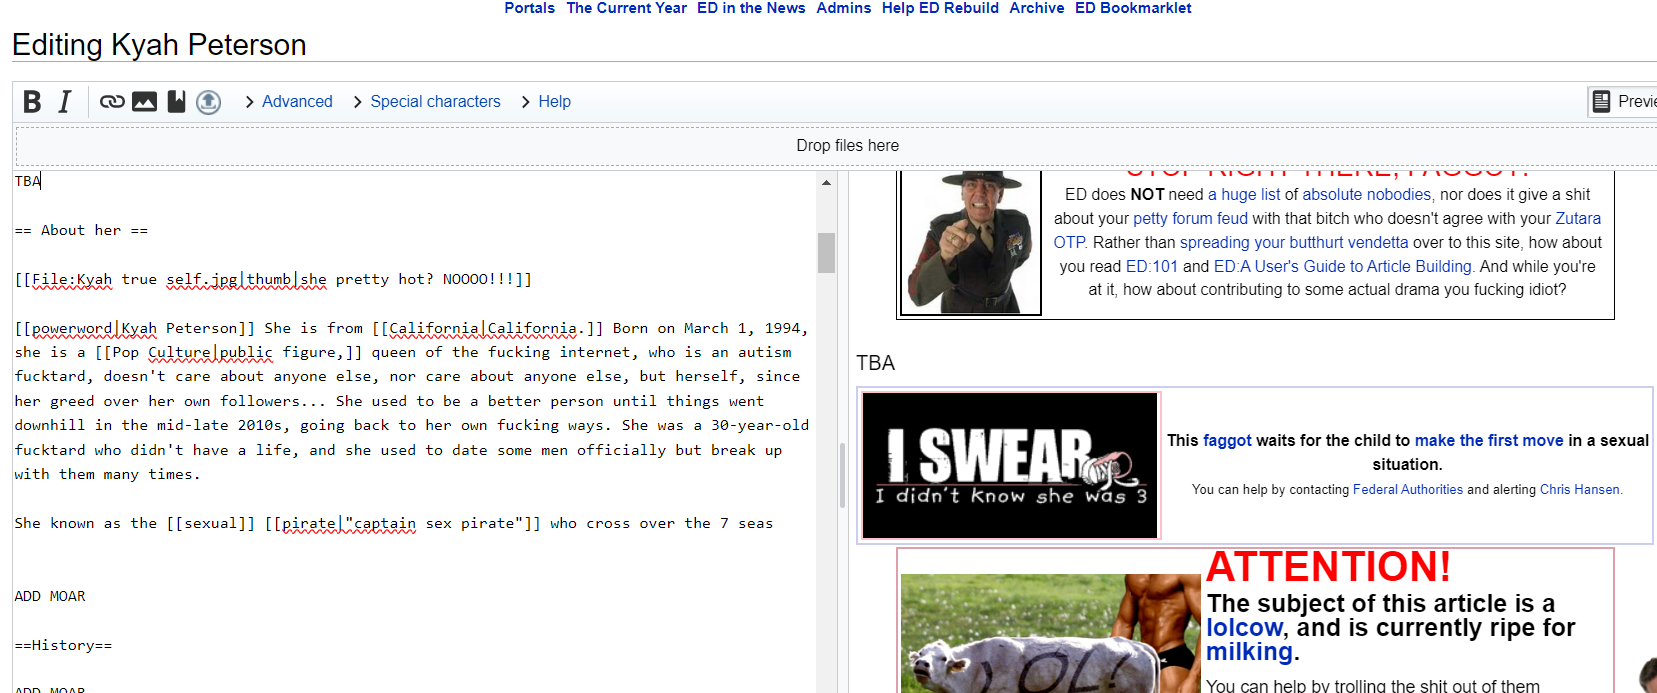
Task: Click the Drop files here upload area
Action: 847,146
